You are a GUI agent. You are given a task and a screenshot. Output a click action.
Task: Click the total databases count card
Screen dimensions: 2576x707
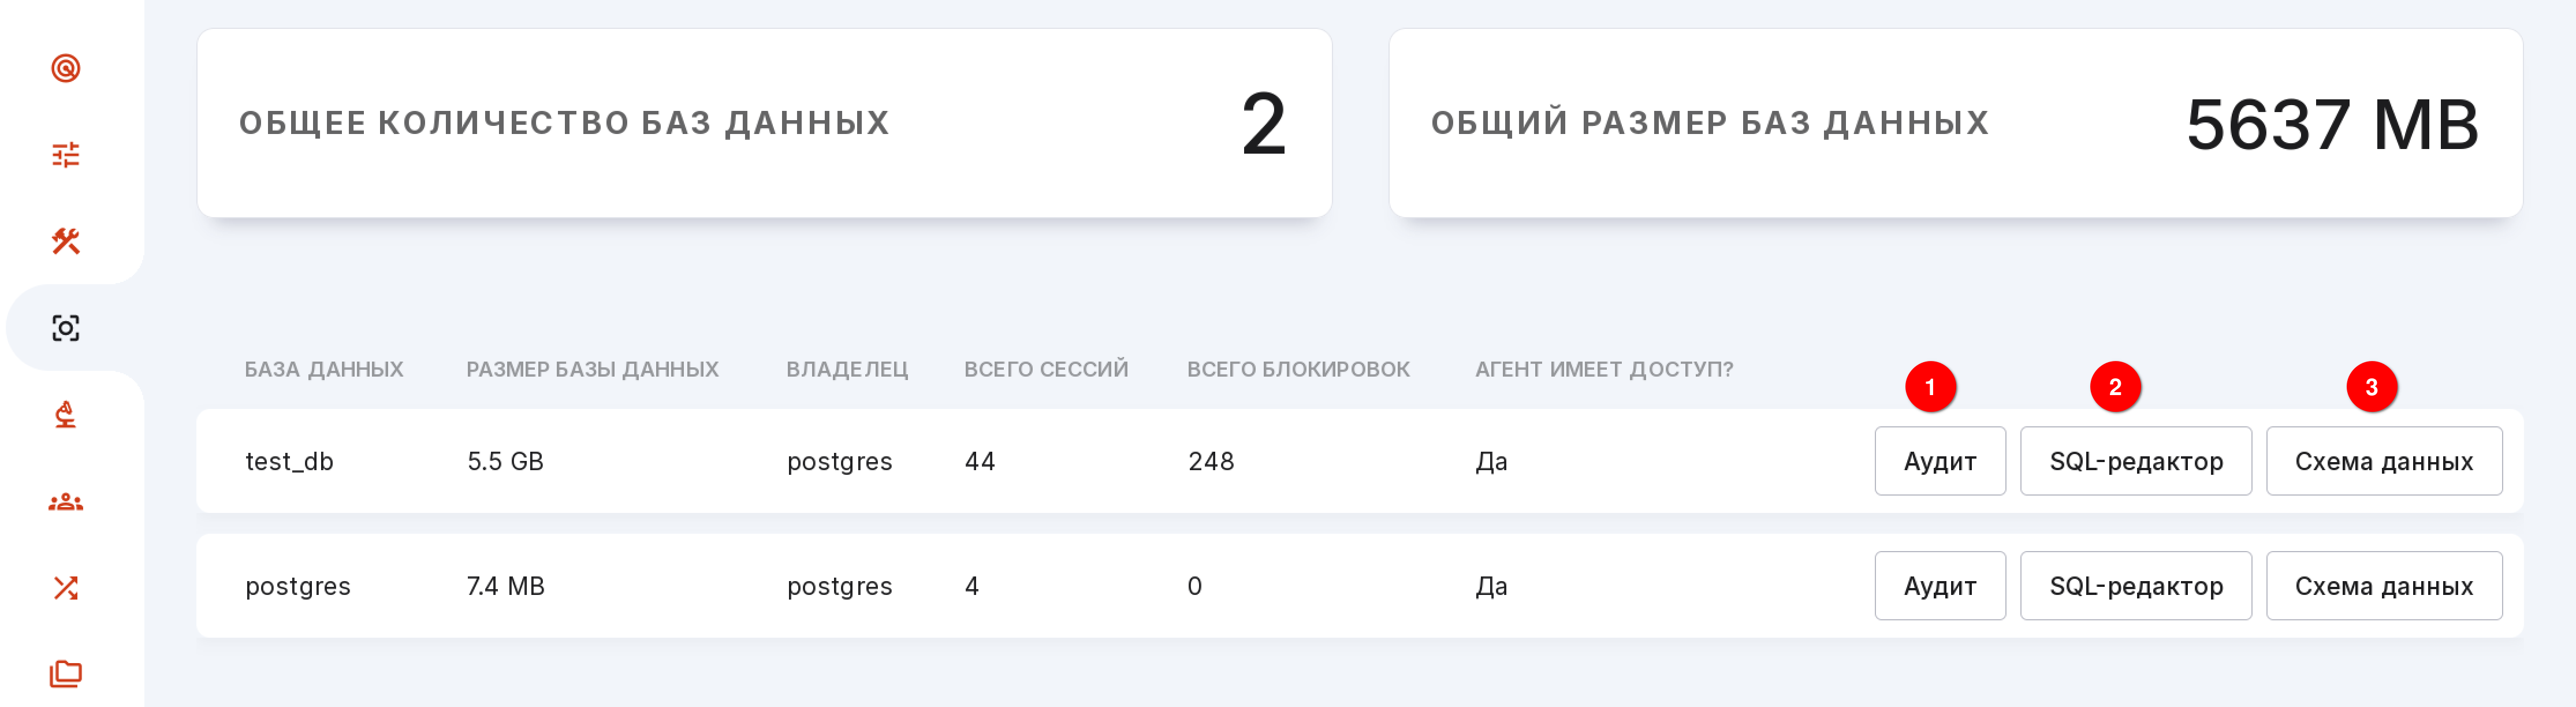pos(764,123)
